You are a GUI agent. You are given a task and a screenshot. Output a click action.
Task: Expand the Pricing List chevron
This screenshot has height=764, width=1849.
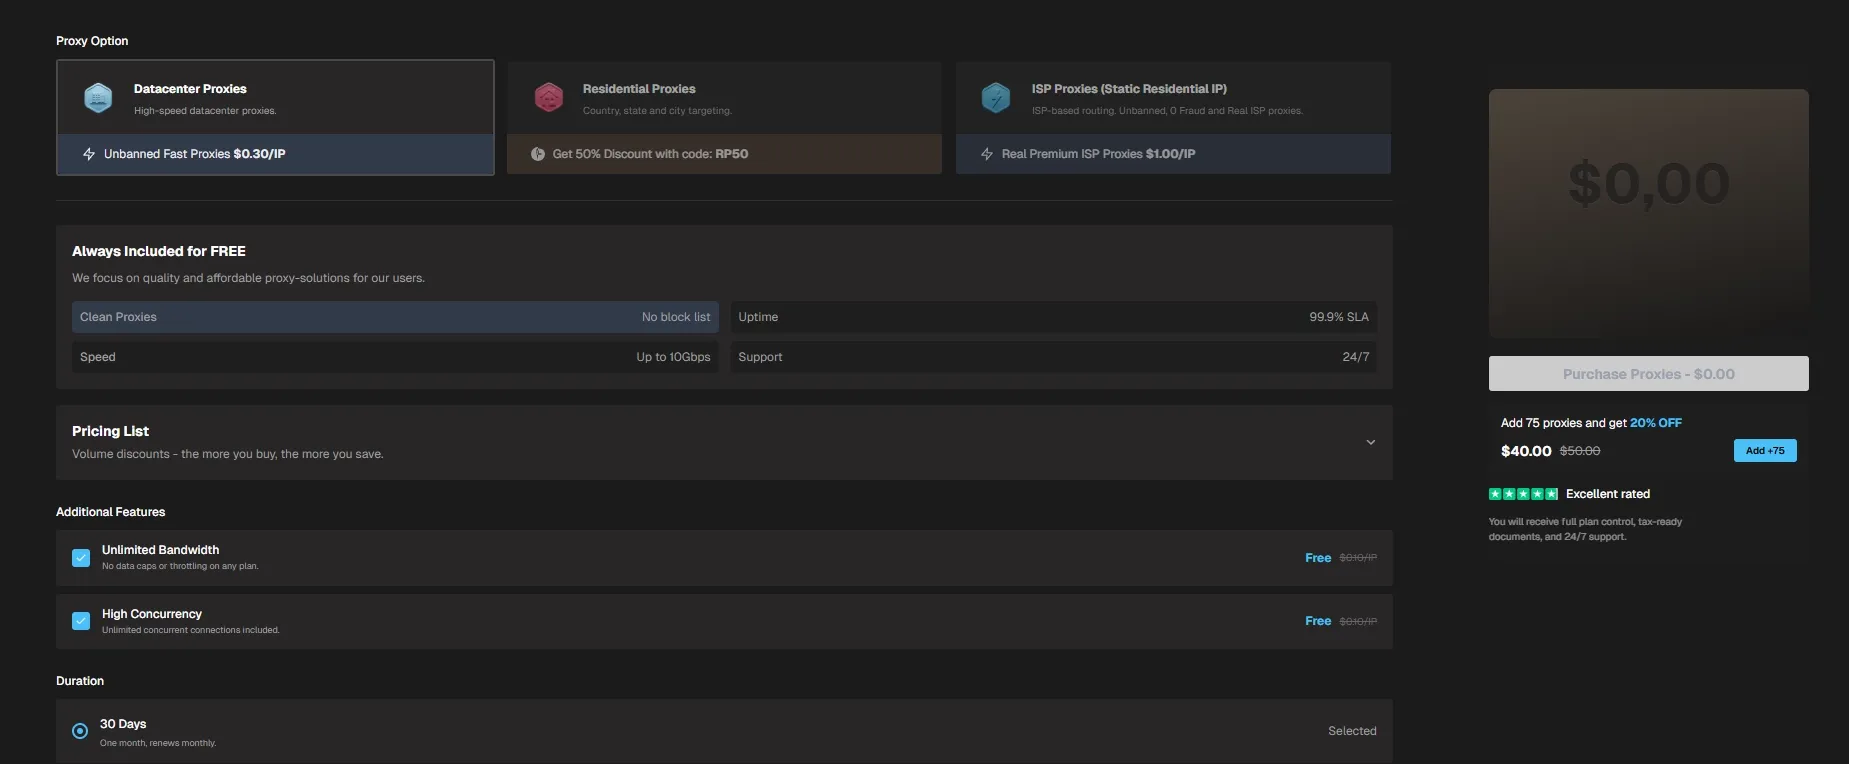pos(1370,442)
